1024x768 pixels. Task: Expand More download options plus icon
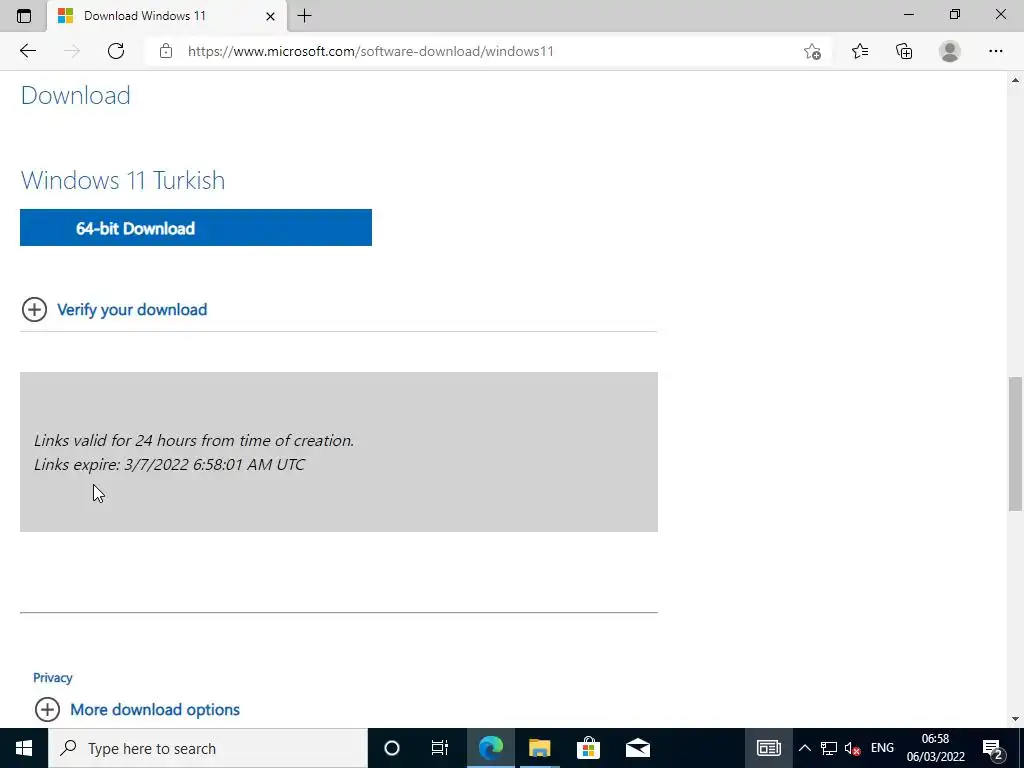[47, 709]
